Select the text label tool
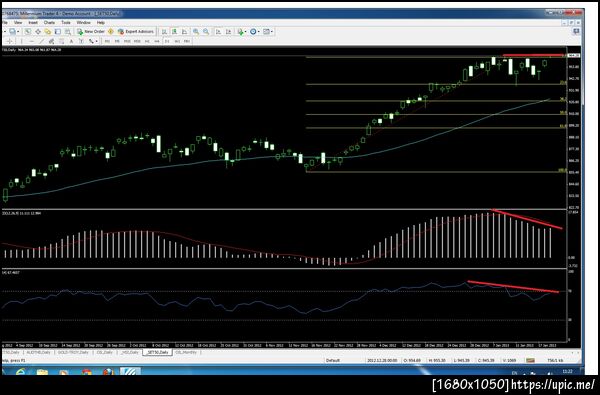 (81, 41)
